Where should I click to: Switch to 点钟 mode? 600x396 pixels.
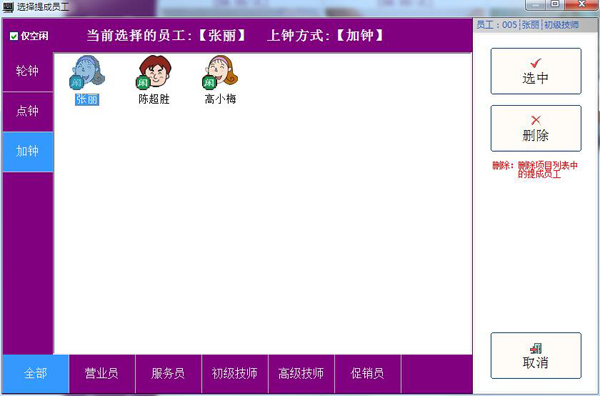28,112
